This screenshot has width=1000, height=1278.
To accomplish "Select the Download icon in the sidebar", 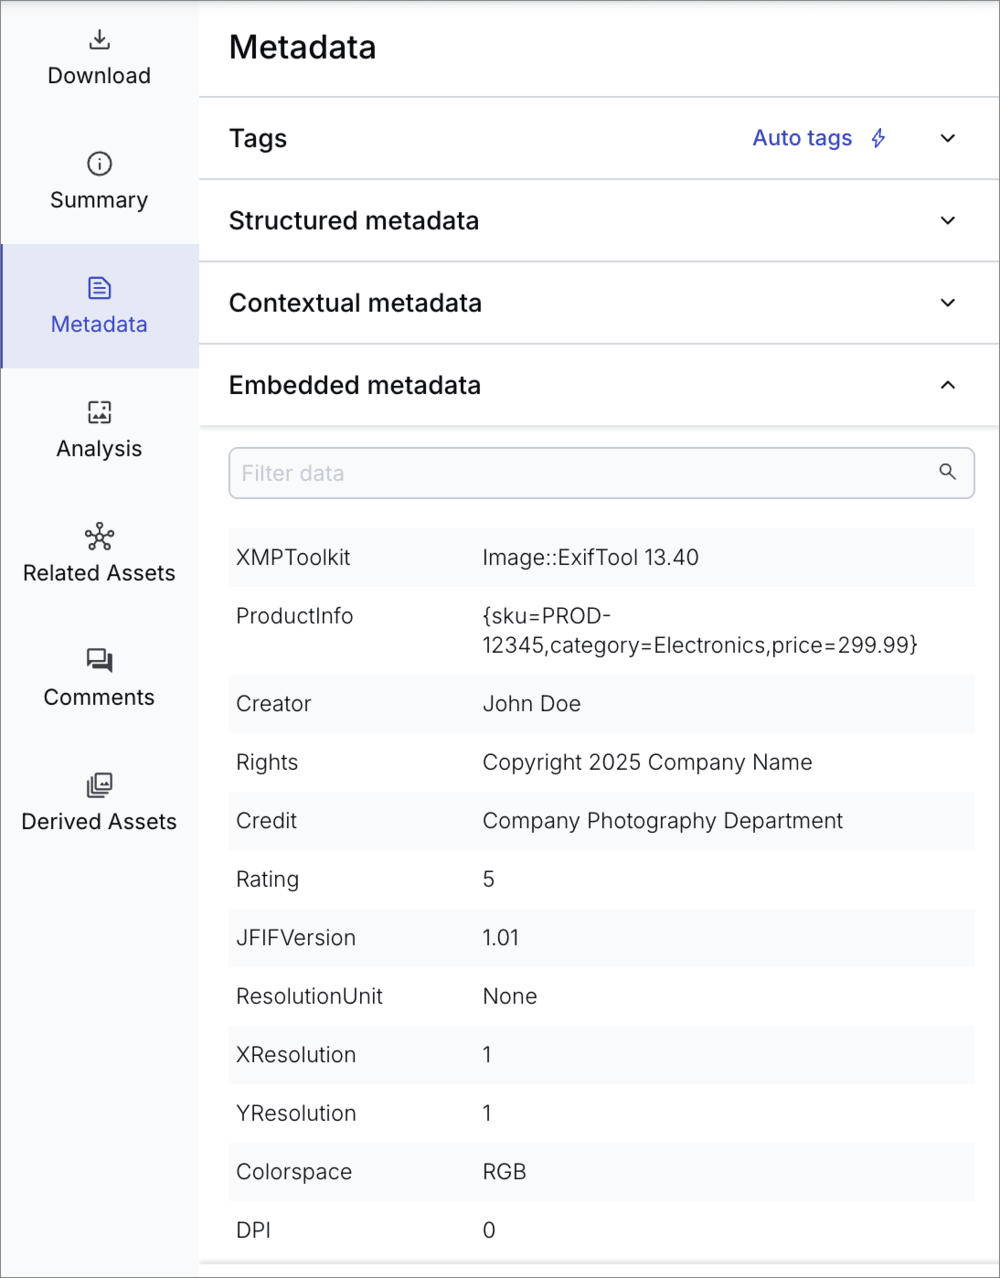I will coord(99,39).
